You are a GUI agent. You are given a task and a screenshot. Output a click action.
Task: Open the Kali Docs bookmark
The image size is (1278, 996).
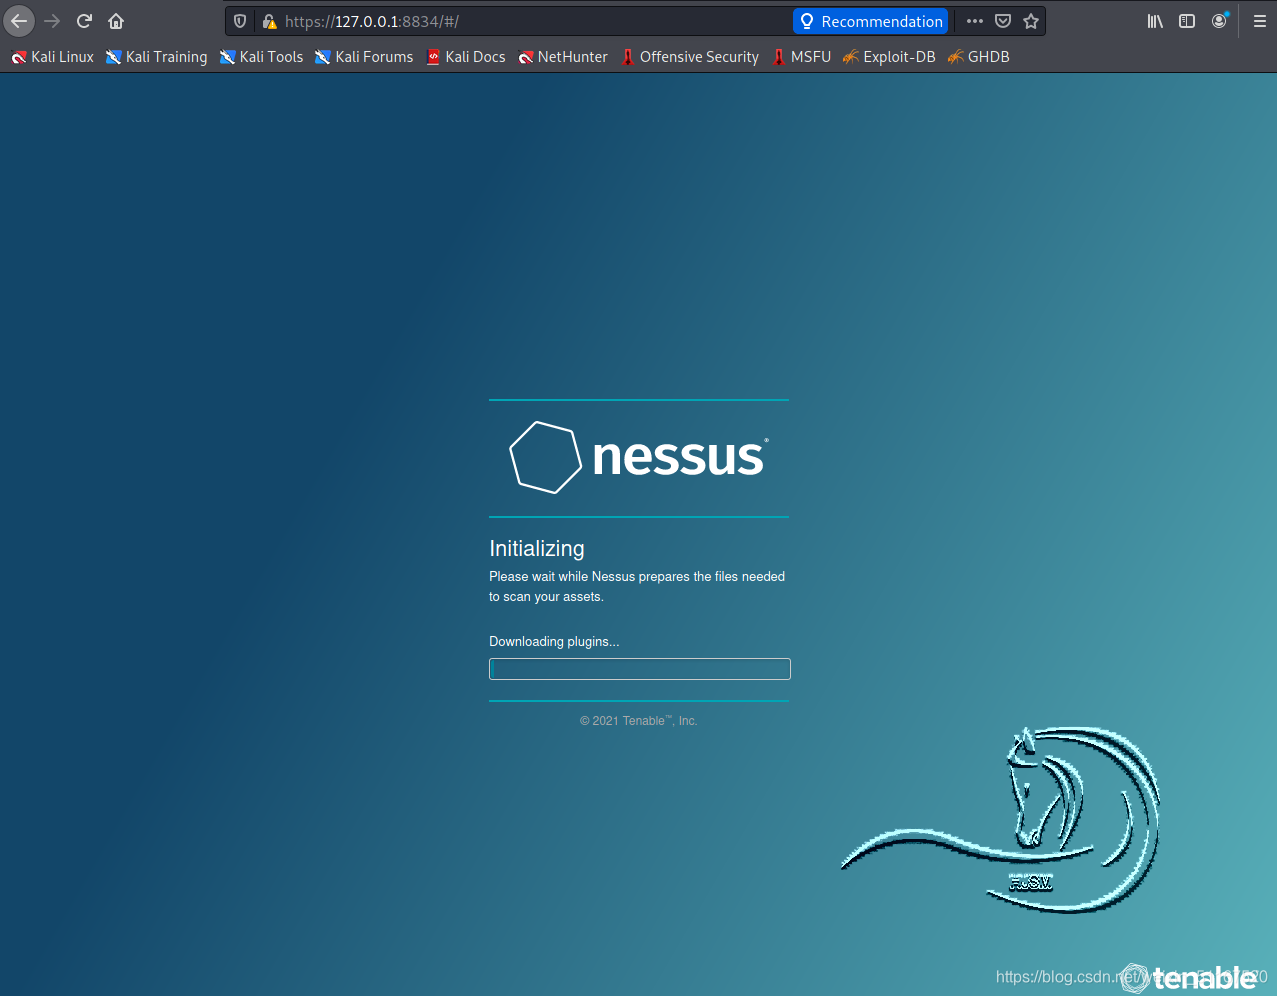pos(466,57)
